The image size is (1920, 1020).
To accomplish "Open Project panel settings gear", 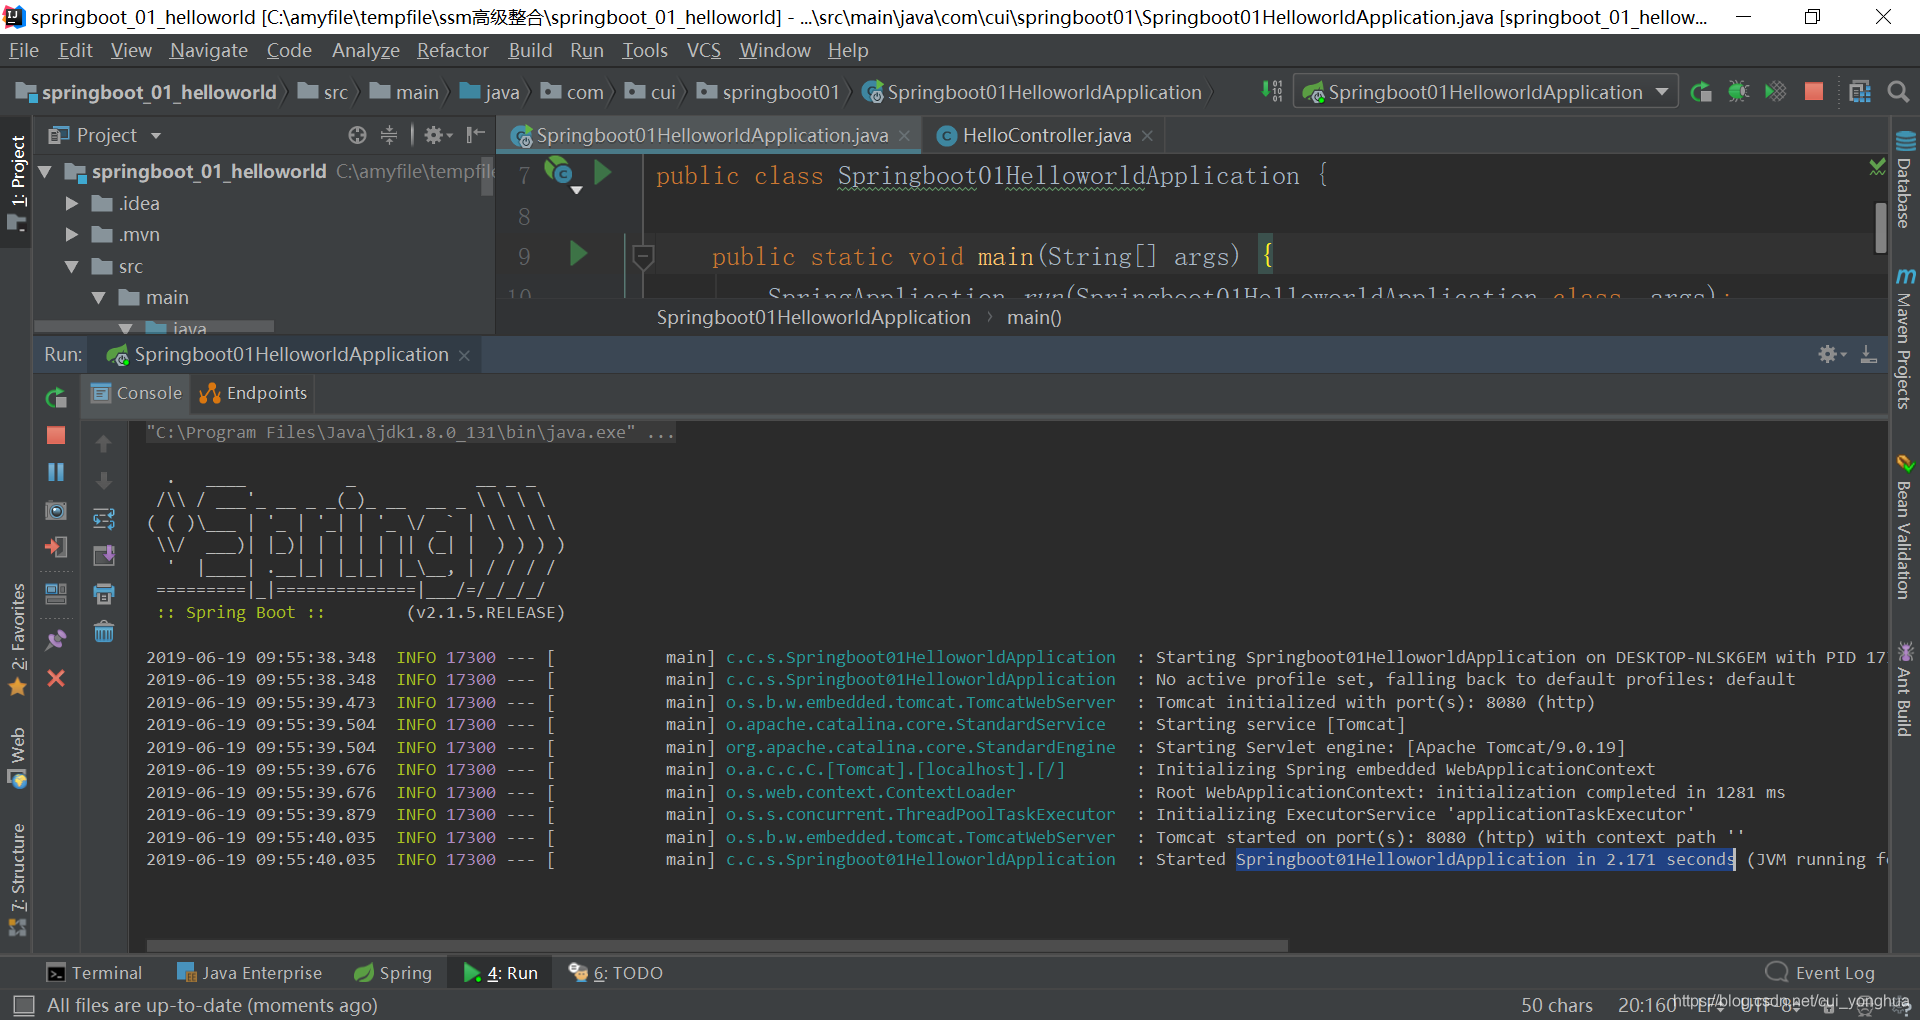I will pyautogui.click(x=437, y=135).
